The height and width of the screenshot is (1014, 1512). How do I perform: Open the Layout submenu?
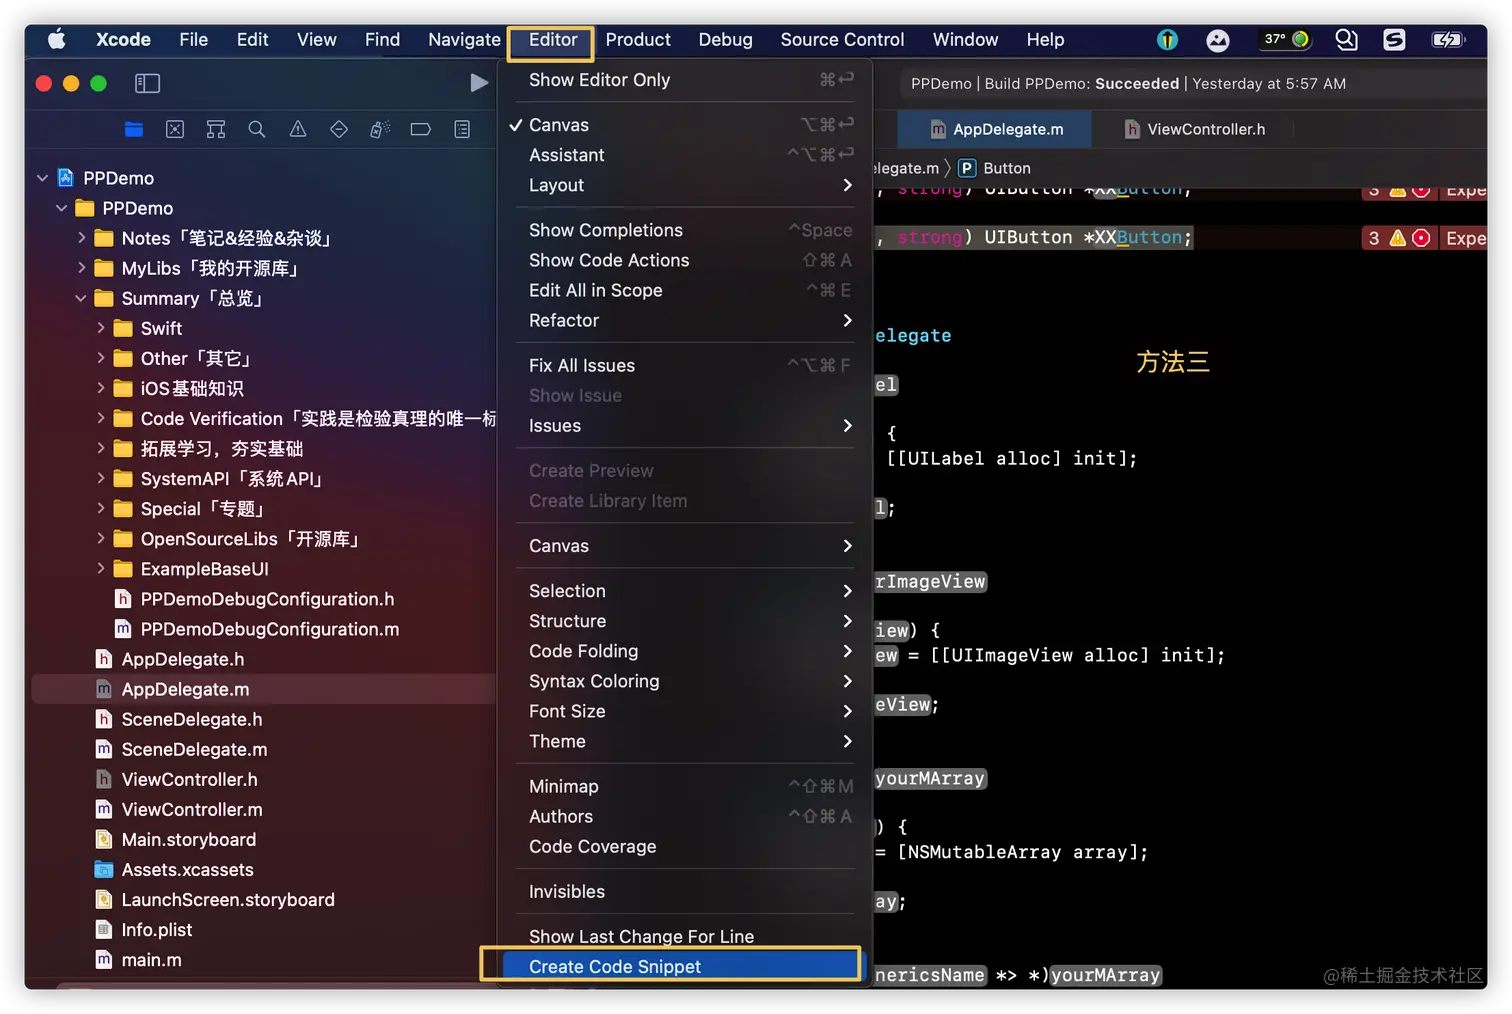pos(684,185)
